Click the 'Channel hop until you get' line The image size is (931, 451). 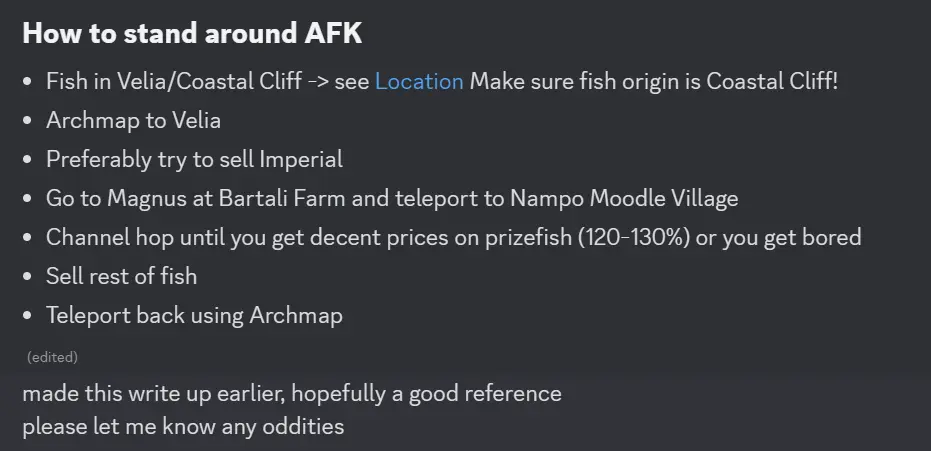(454, 237)
